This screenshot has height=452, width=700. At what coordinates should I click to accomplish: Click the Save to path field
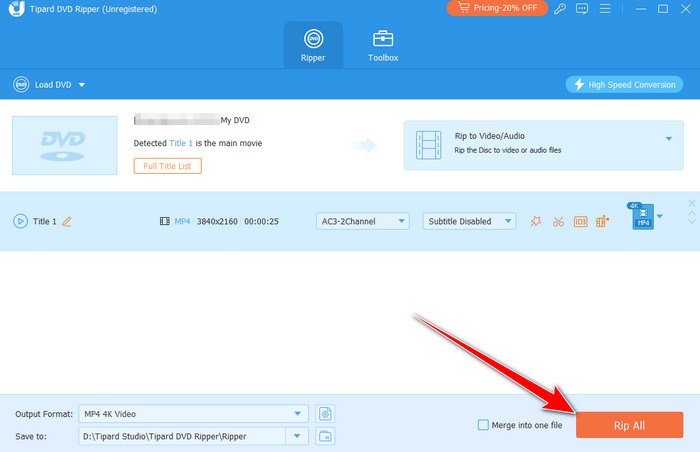[182, 436]
